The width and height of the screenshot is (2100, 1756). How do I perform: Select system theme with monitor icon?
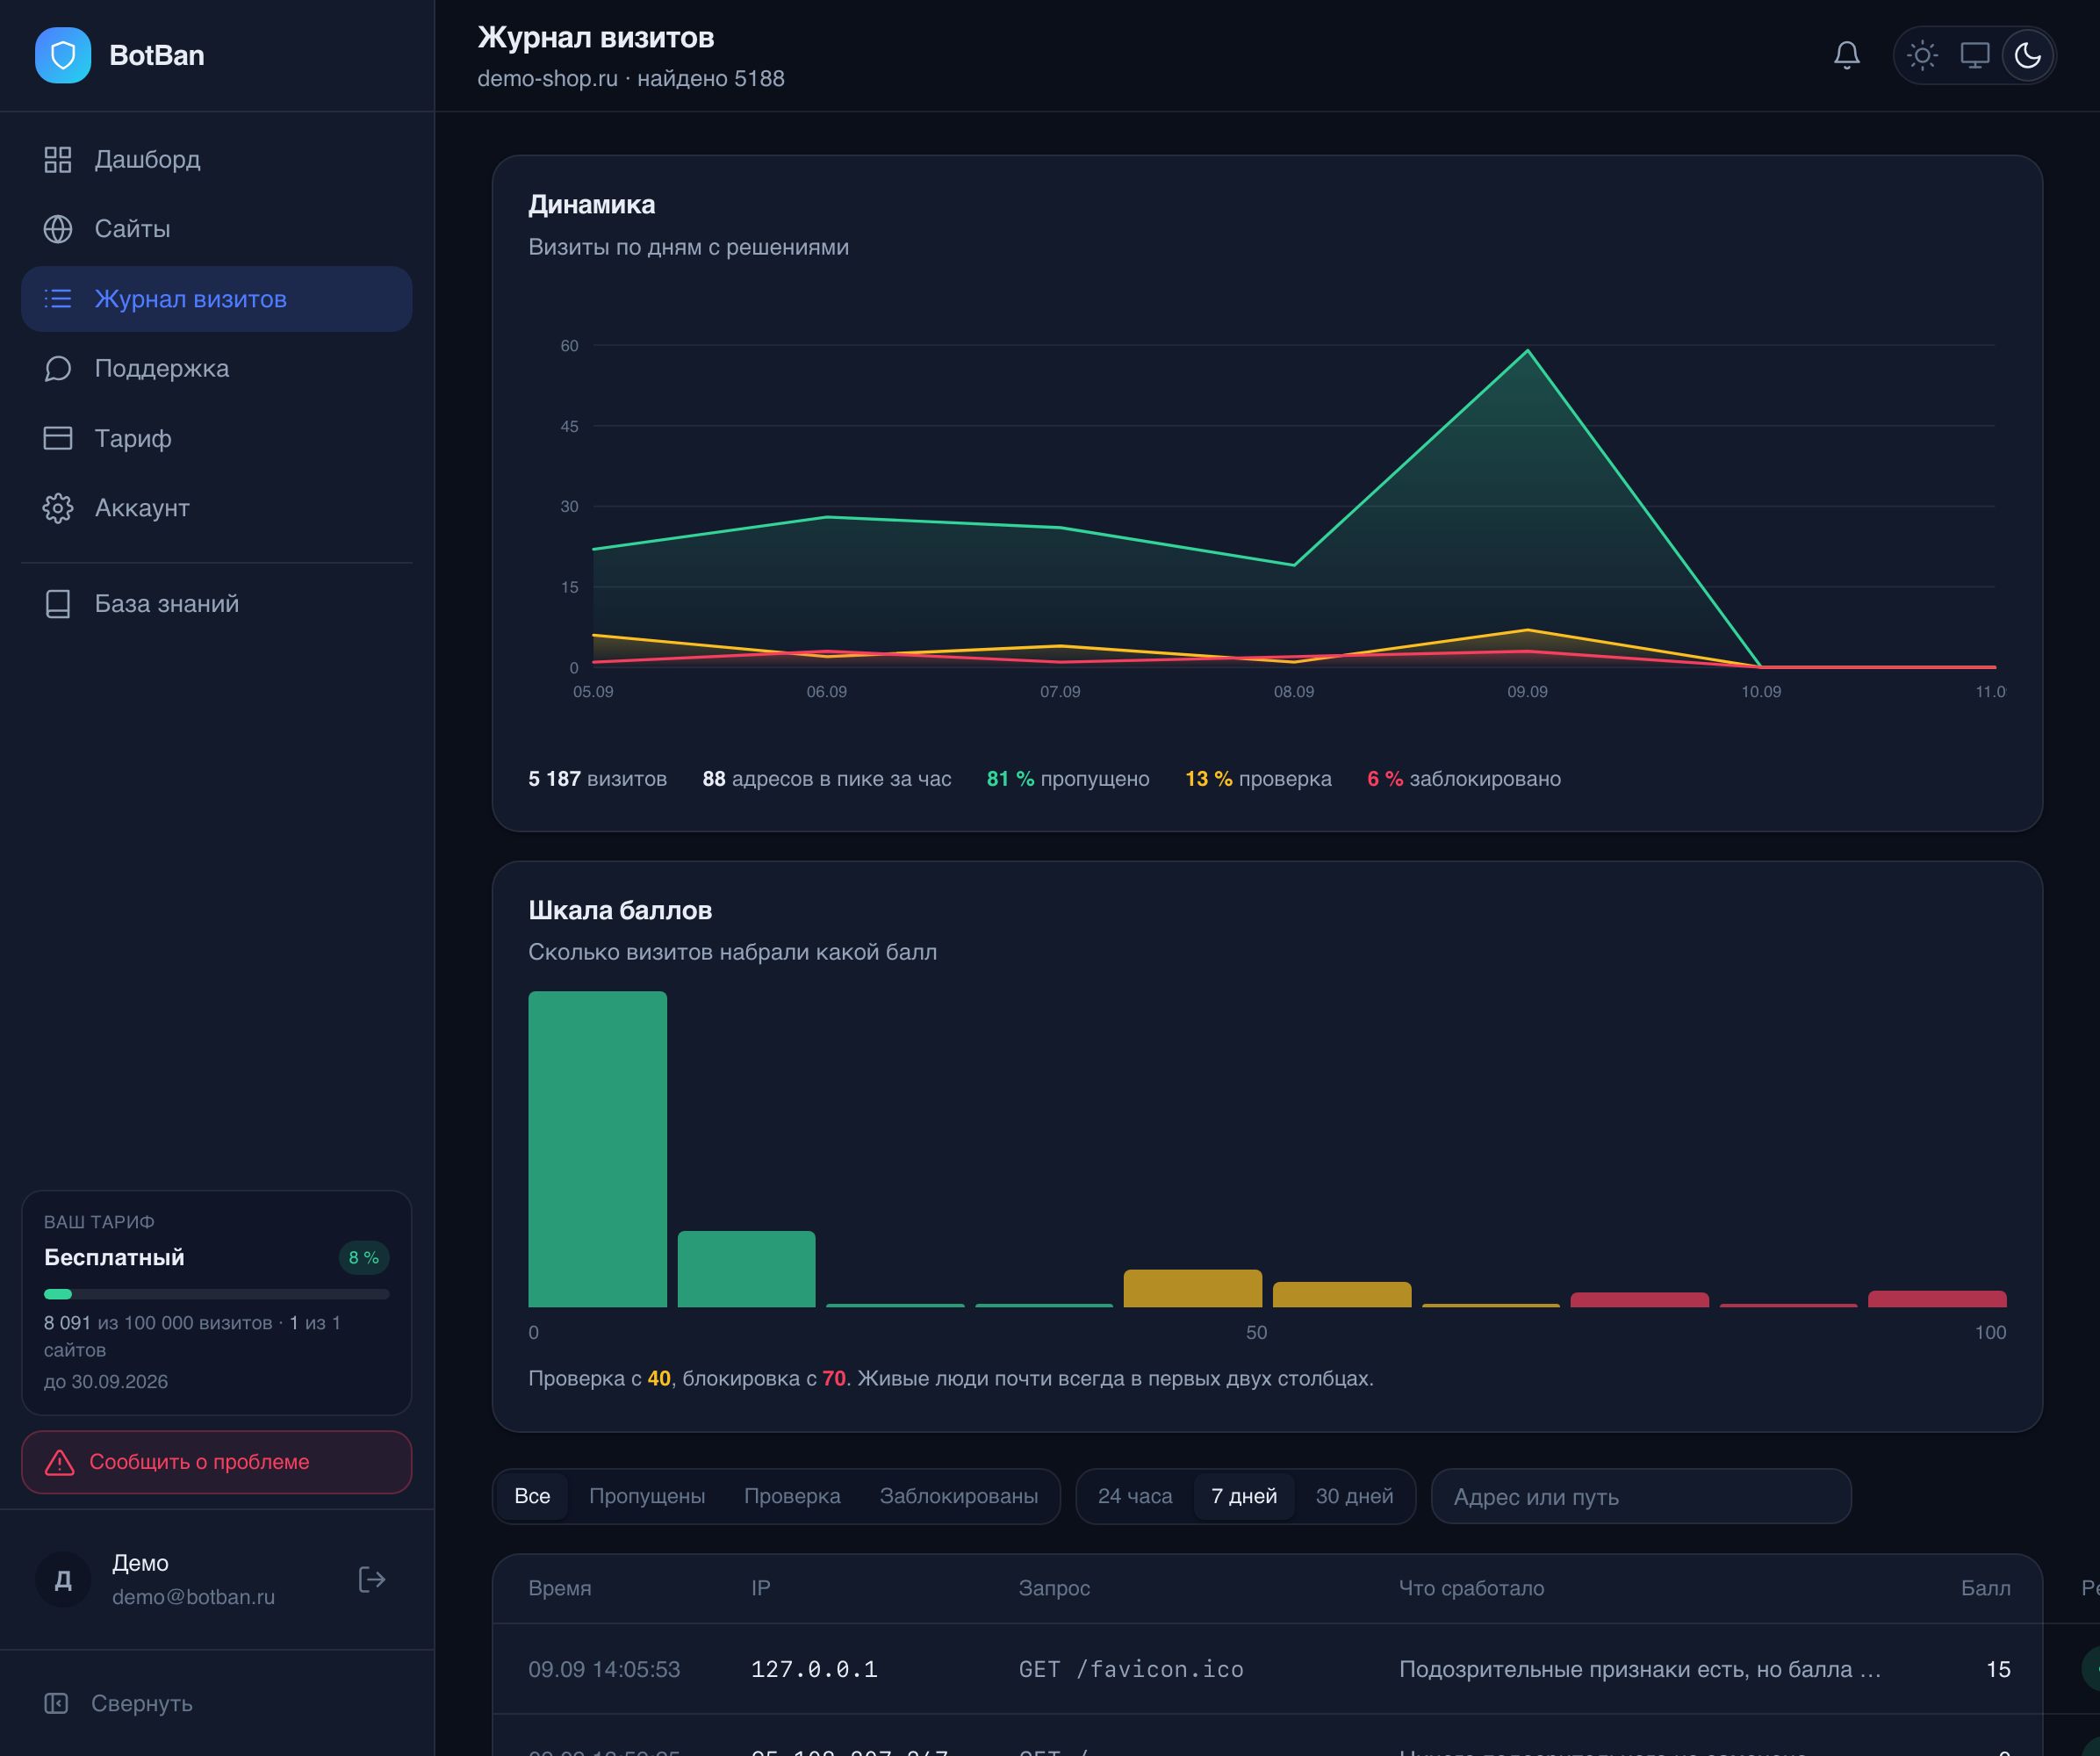(1975, 55)
